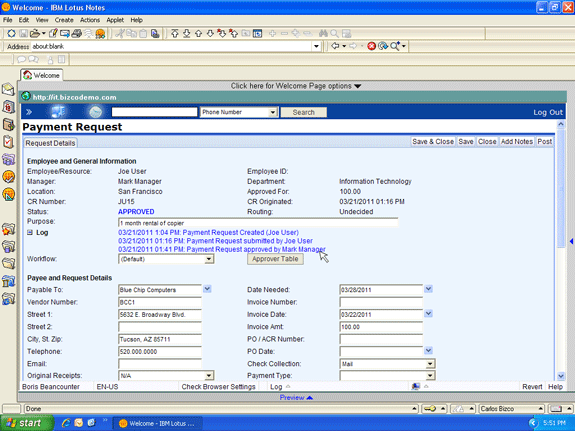Collapse the Log section
The width and height of the screenshot is (575, 431).
pos(30,233)
